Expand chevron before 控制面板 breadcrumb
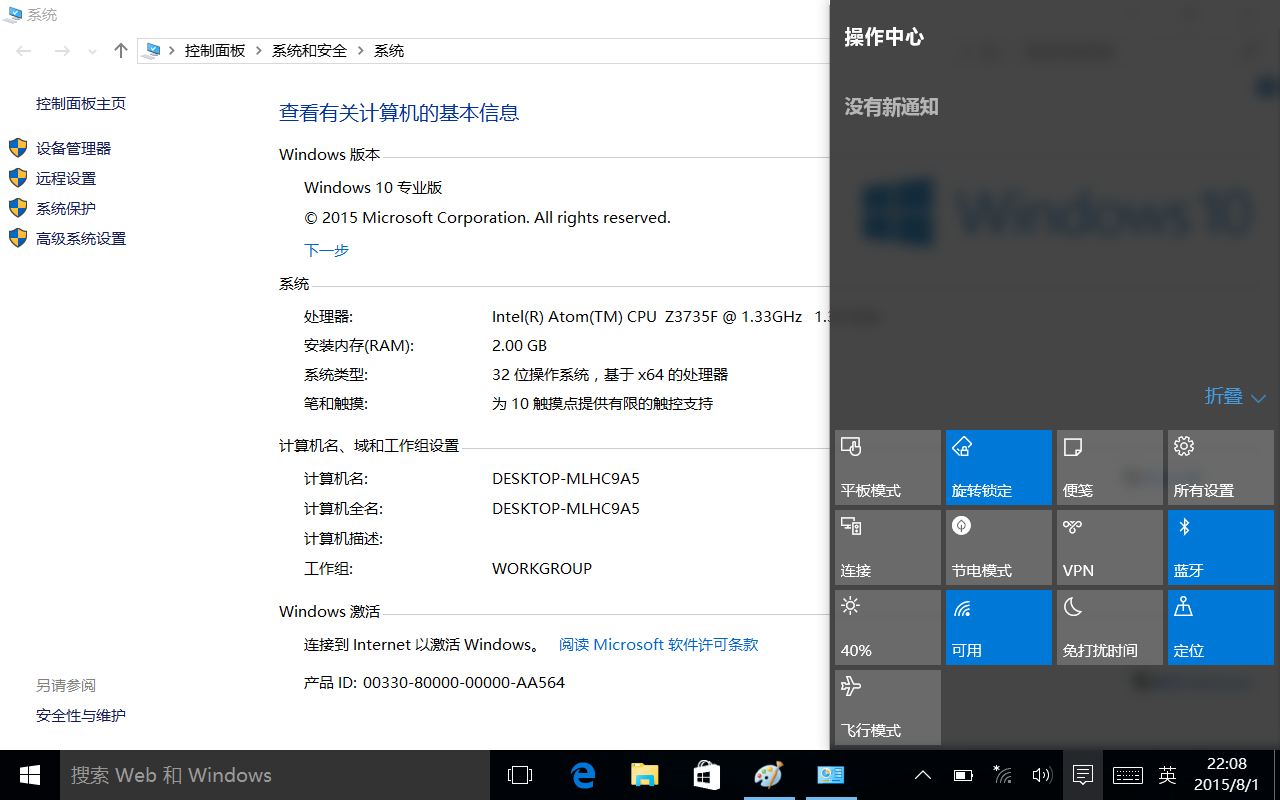 [x=173, y=51]
